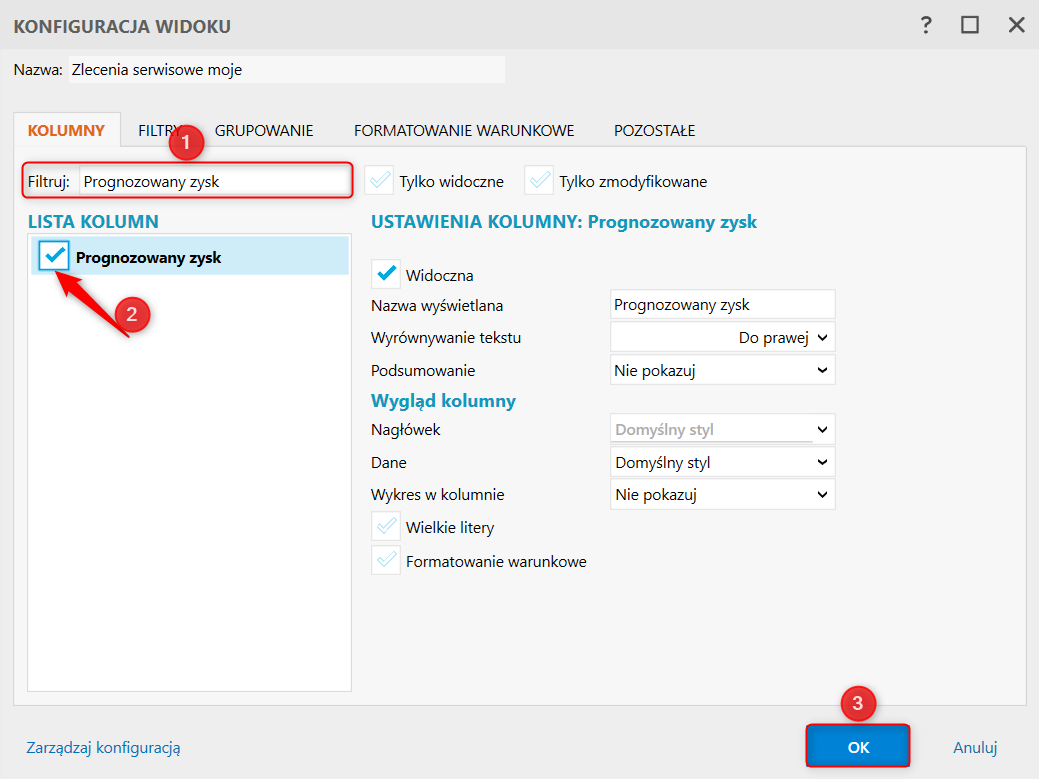Switch to the Grupowanie tab
Viewport: 1039px width, 779px height.
(x=264, y=130)
